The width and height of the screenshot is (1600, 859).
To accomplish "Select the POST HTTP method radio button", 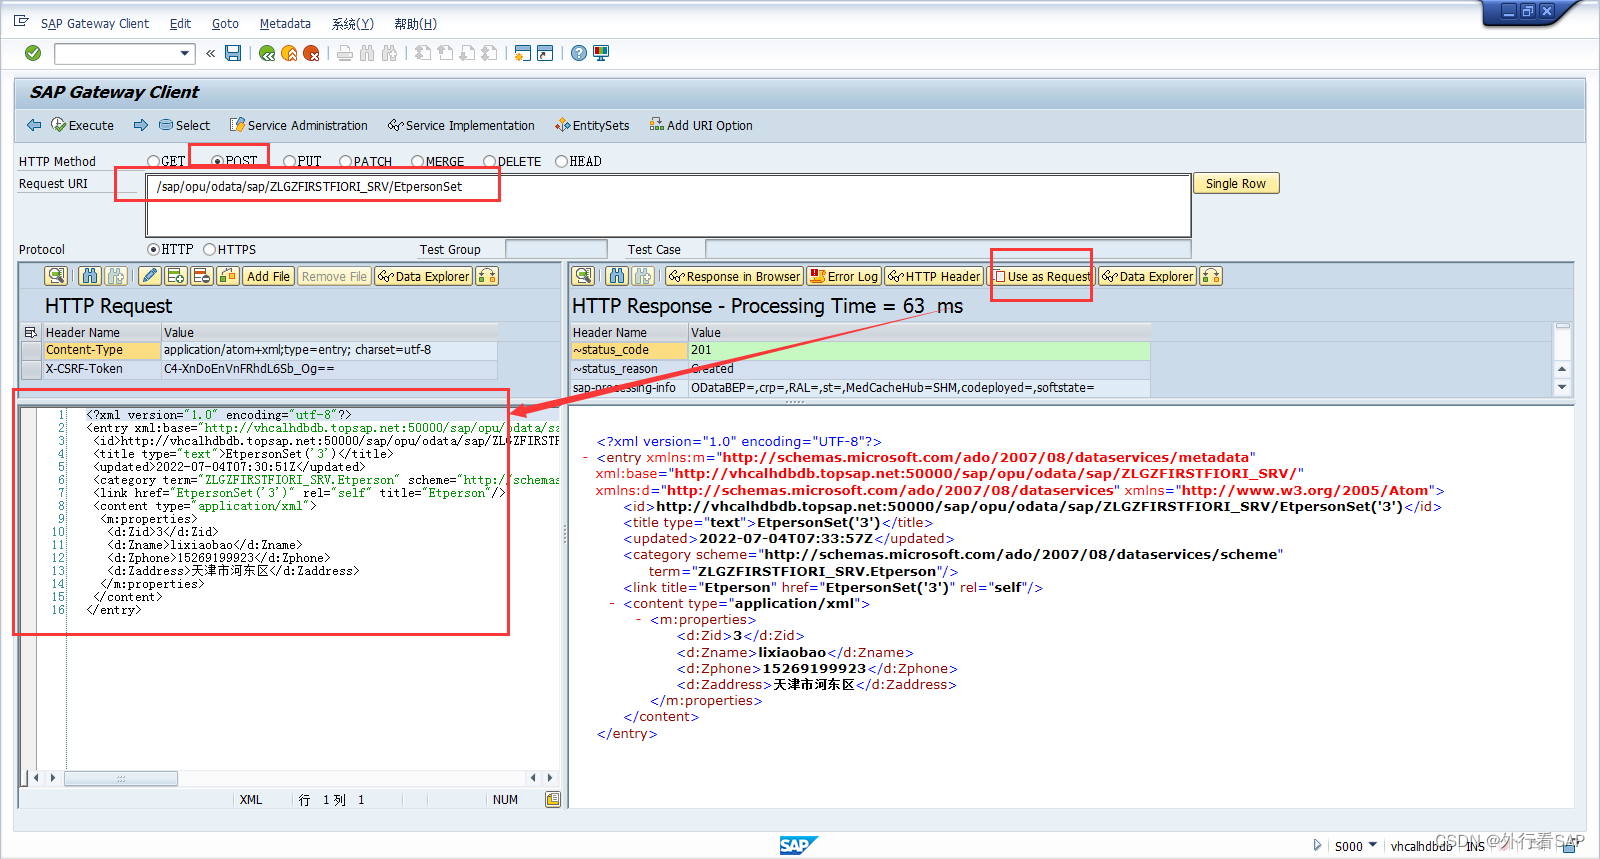I will [x=217, y=161].
